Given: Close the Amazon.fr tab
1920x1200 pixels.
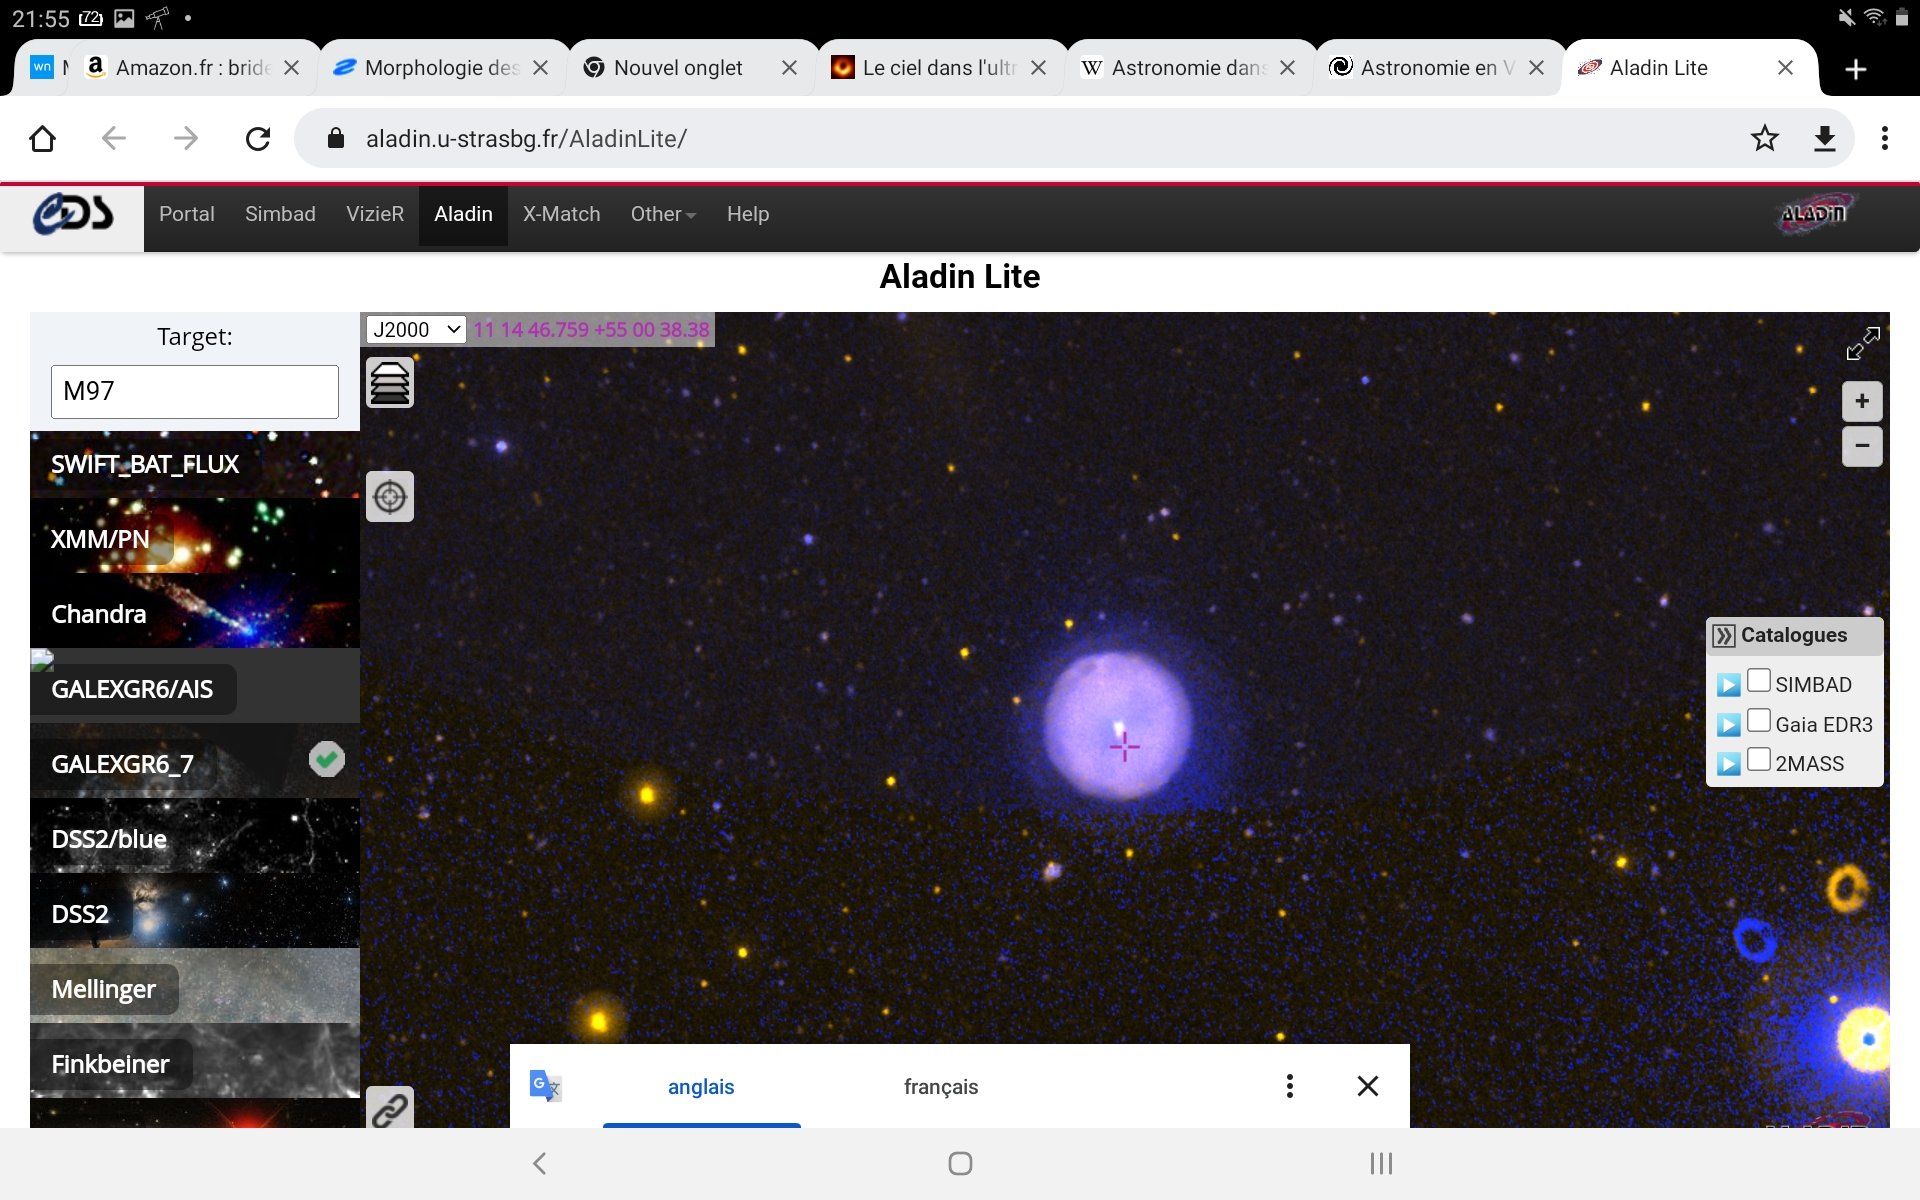Looking at the screenshot, I should pos(291,68).
